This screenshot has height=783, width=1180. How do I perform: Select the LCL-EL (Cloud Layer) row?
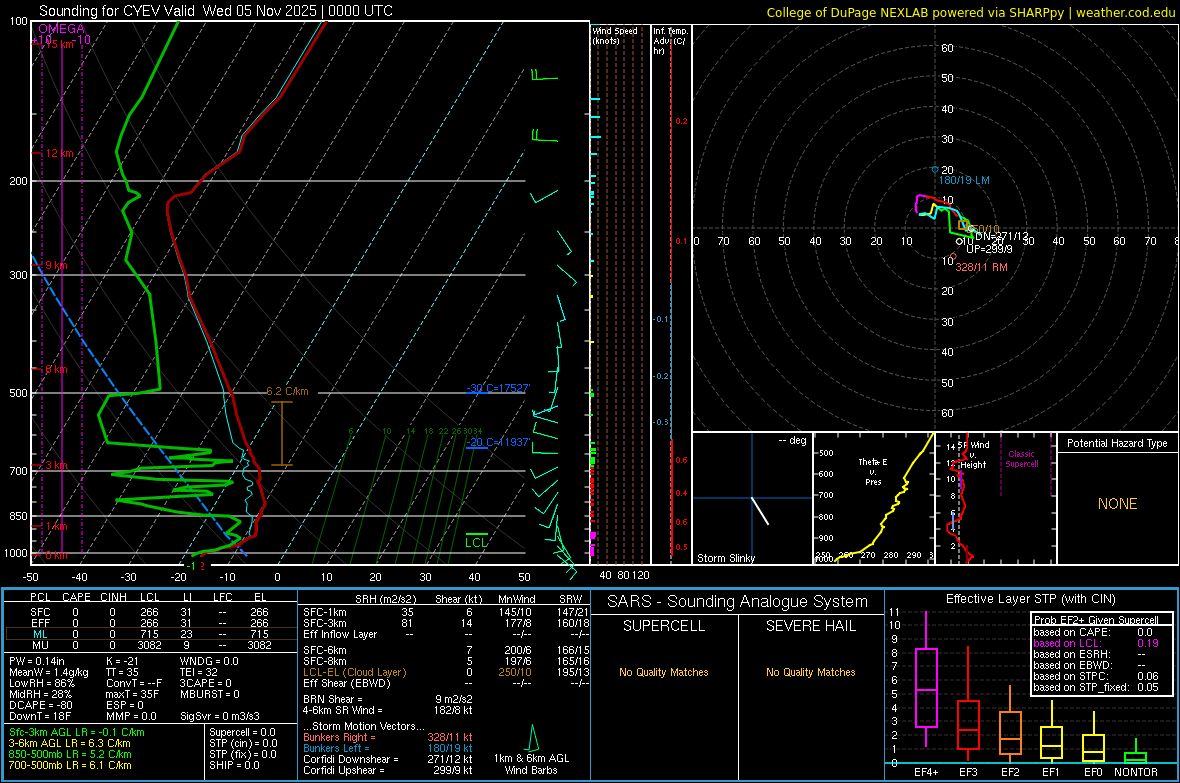pyautogui.click(x=446, y=672)
